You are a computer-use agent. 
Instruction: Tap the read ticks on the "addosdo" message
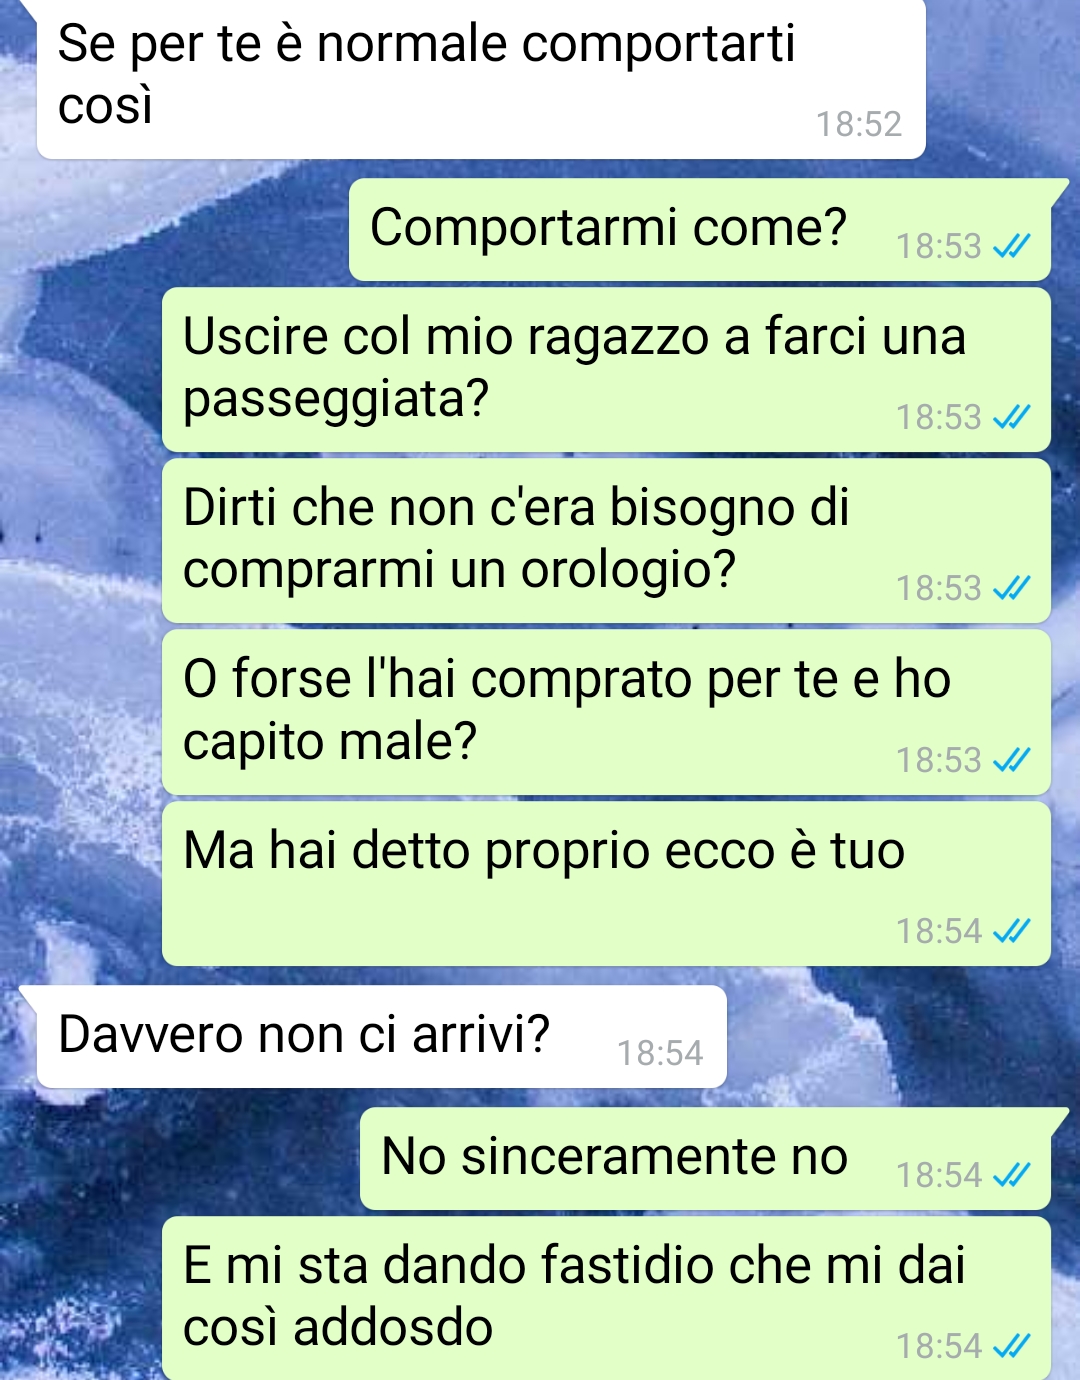(1011, 1346)
